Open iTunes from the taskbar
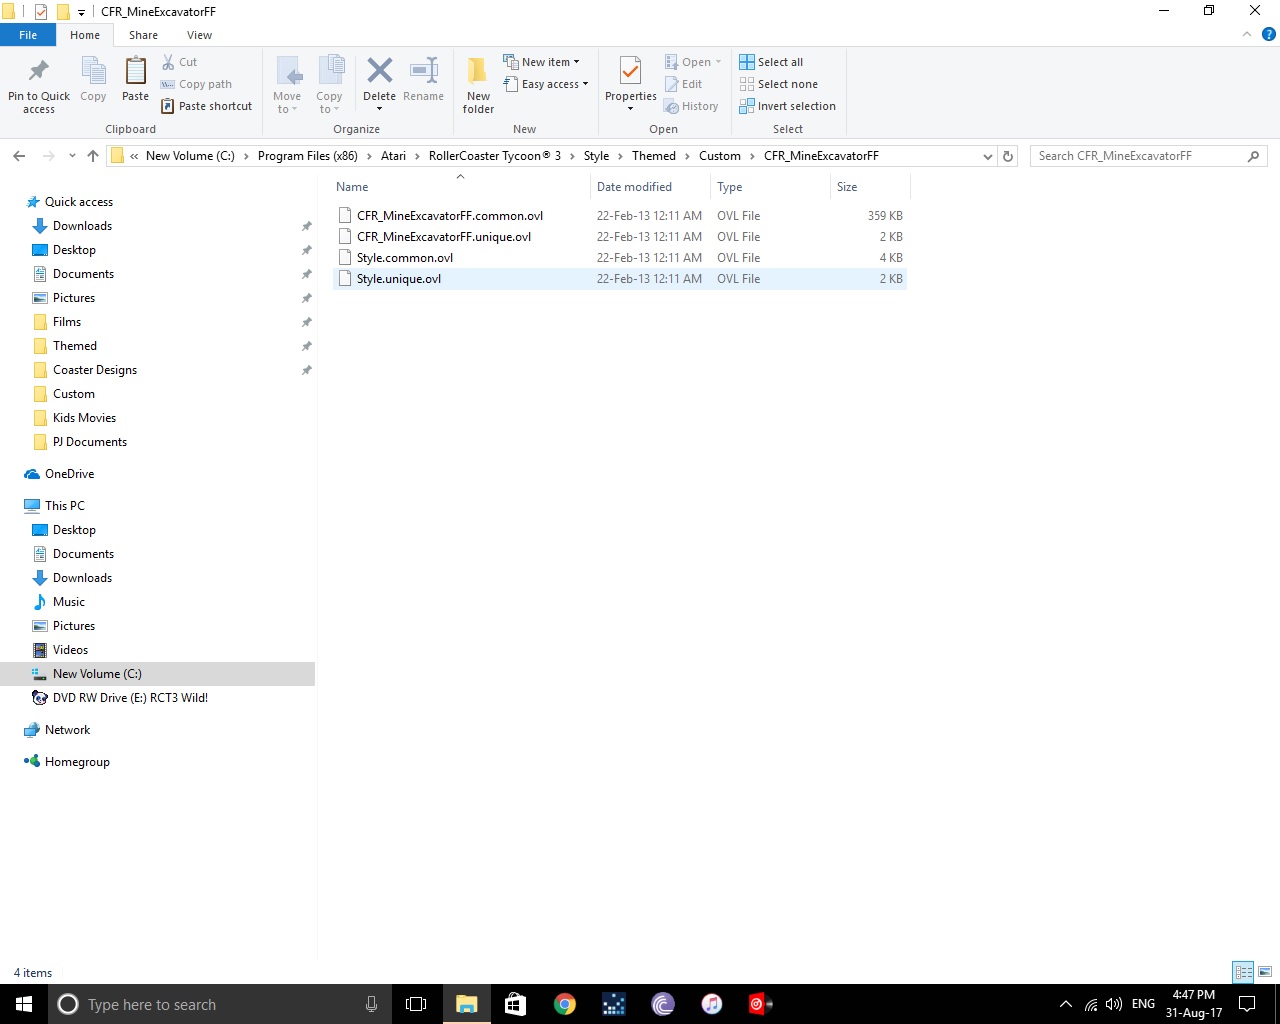 [712, 1004]
